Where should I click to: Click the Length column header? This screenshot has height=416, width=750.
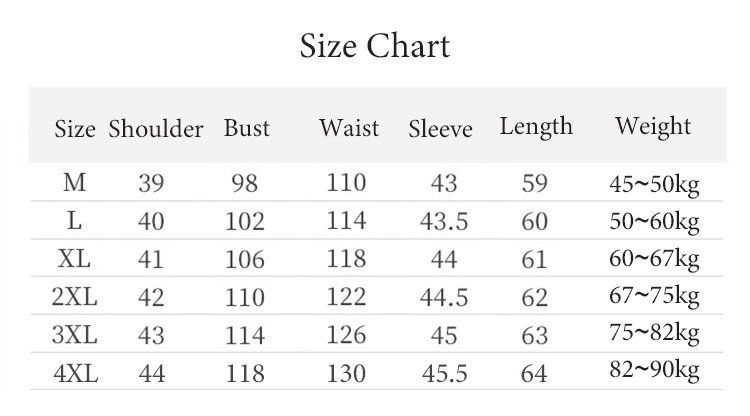click(x=536, y=127)
